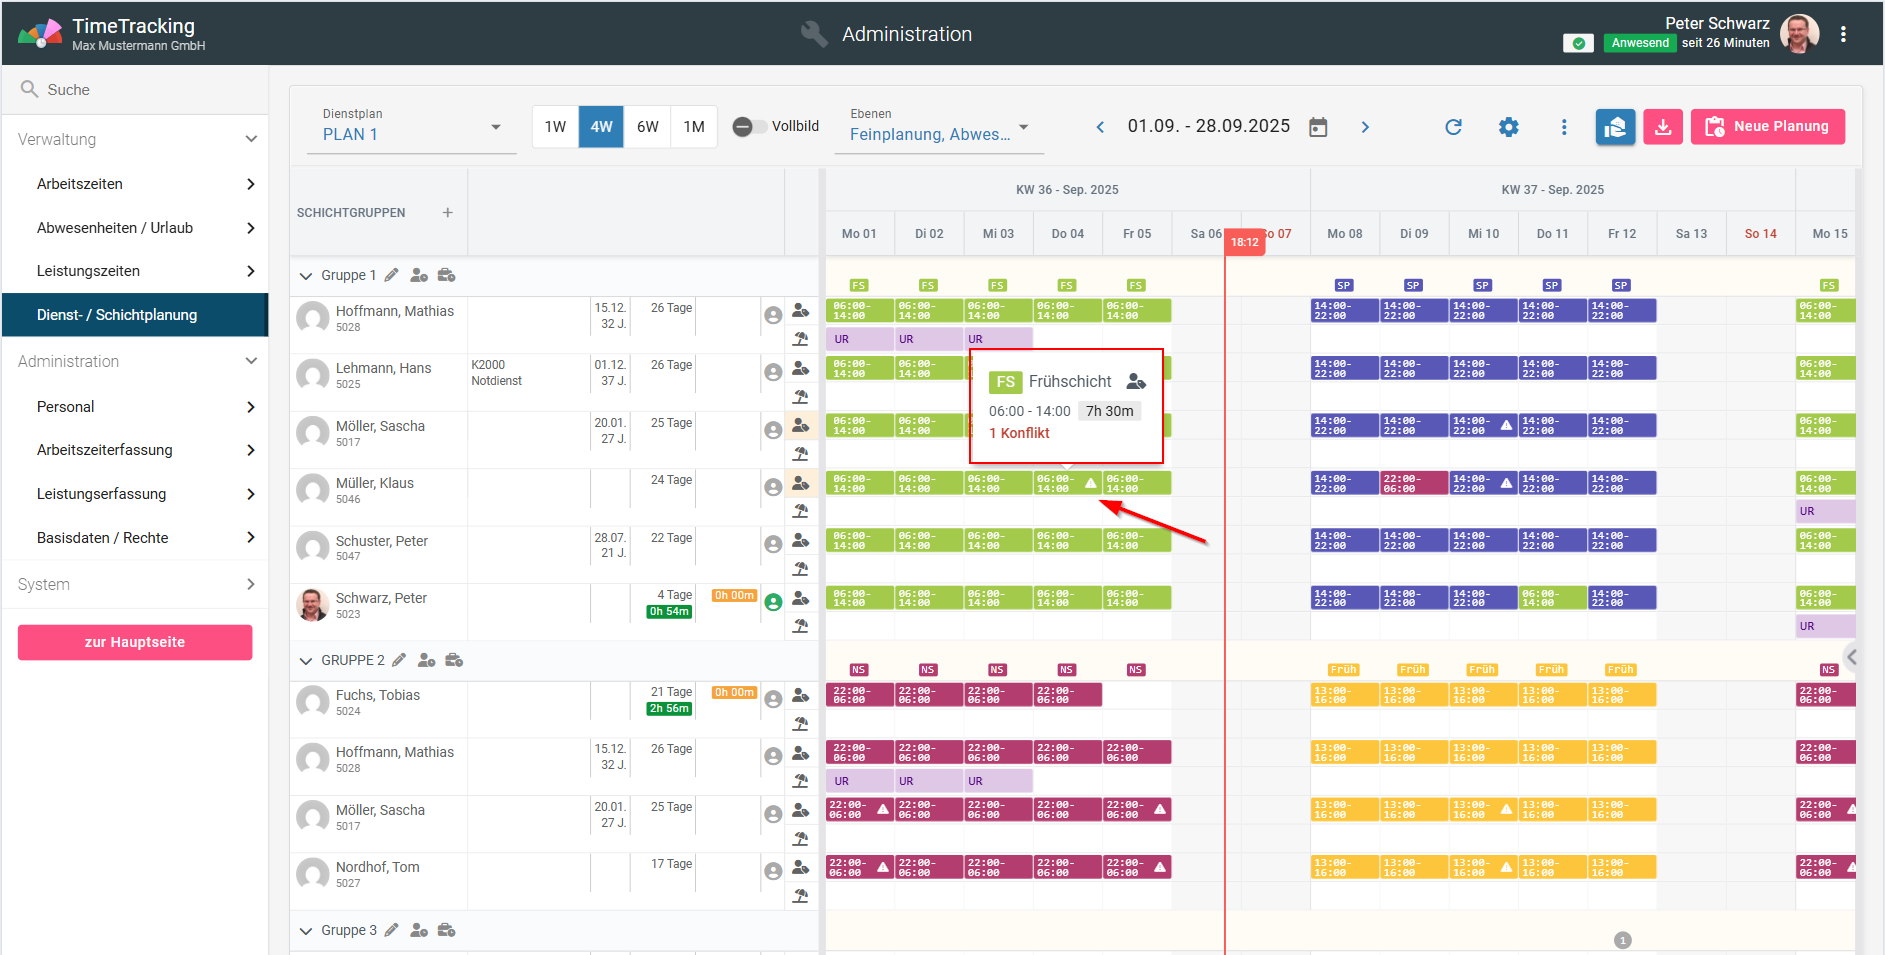Click the refresh icon in the toolbar
This screenshot has height=955, width=1885.
point(1453,127)
